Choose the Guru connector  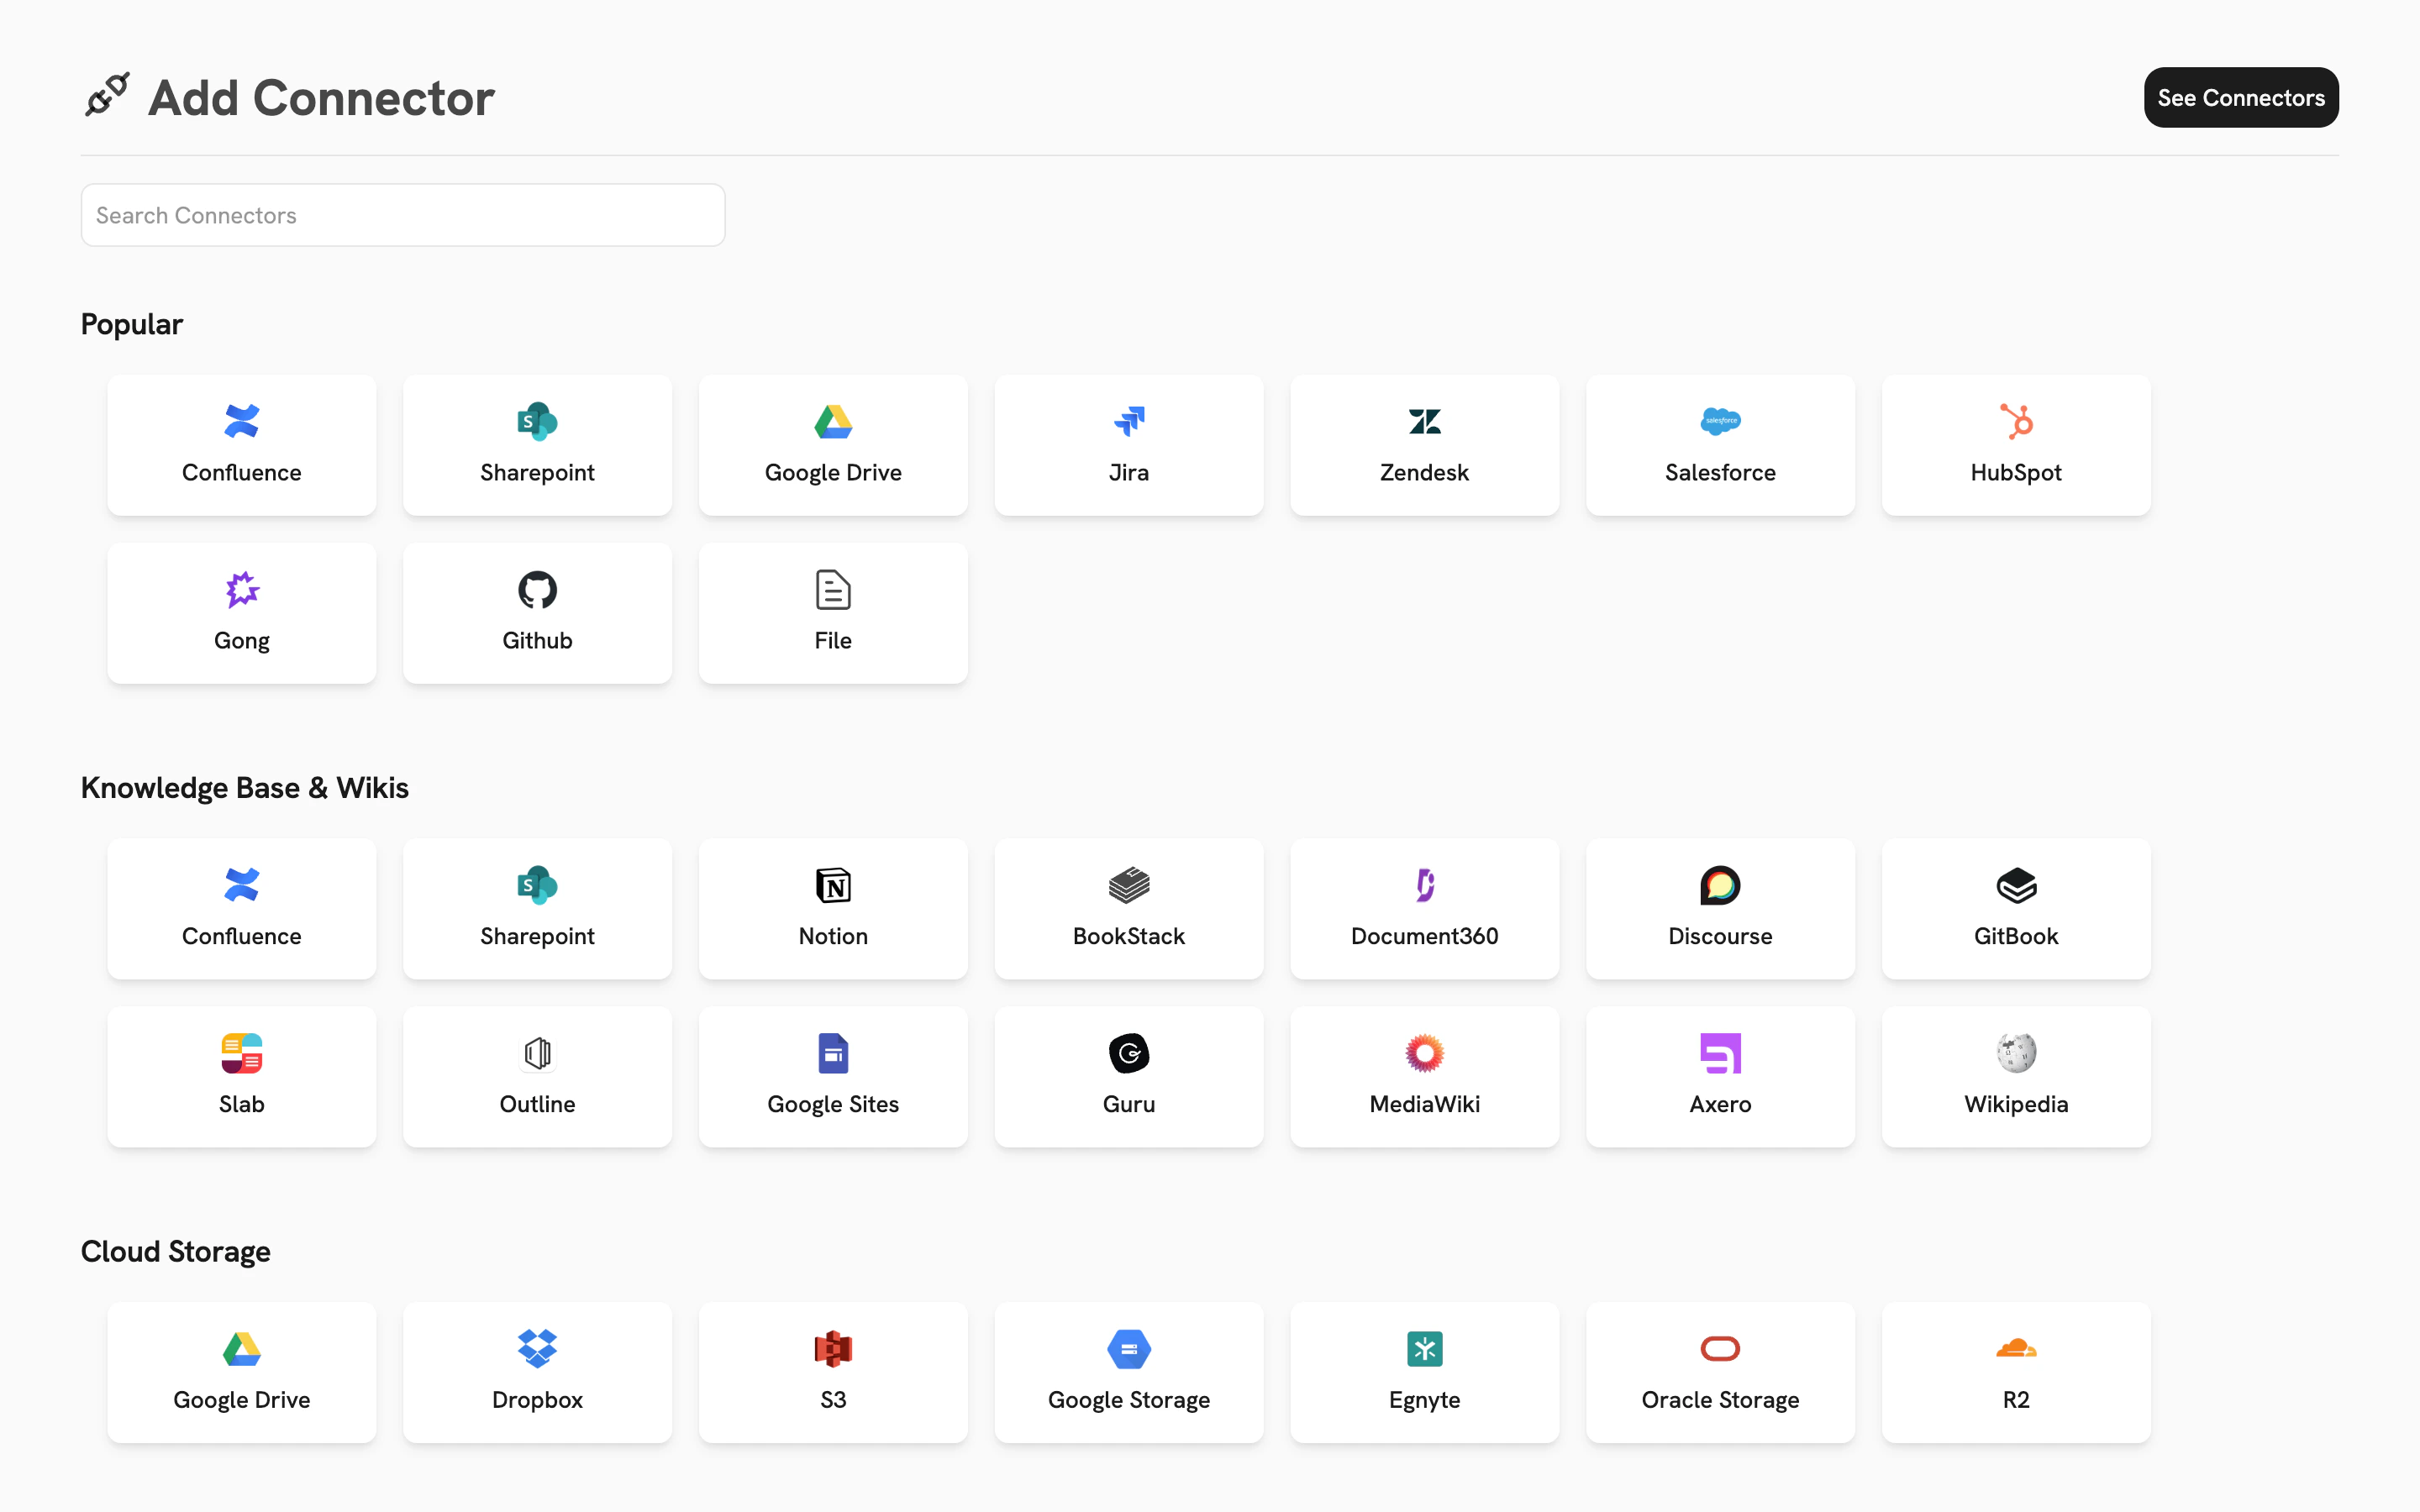(1128, 1077)
